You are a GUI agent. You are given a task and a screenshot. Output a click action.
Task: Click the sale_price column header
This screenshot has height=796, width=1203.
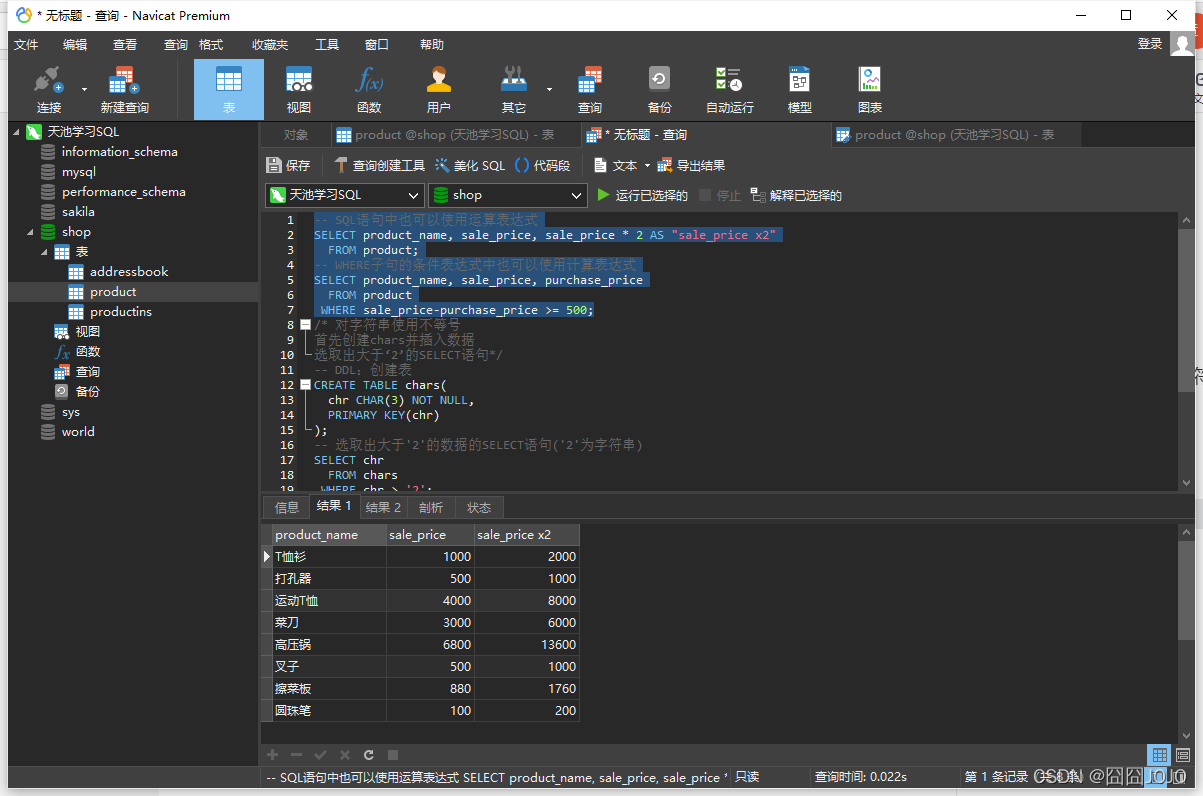click(x=430, y=535)
